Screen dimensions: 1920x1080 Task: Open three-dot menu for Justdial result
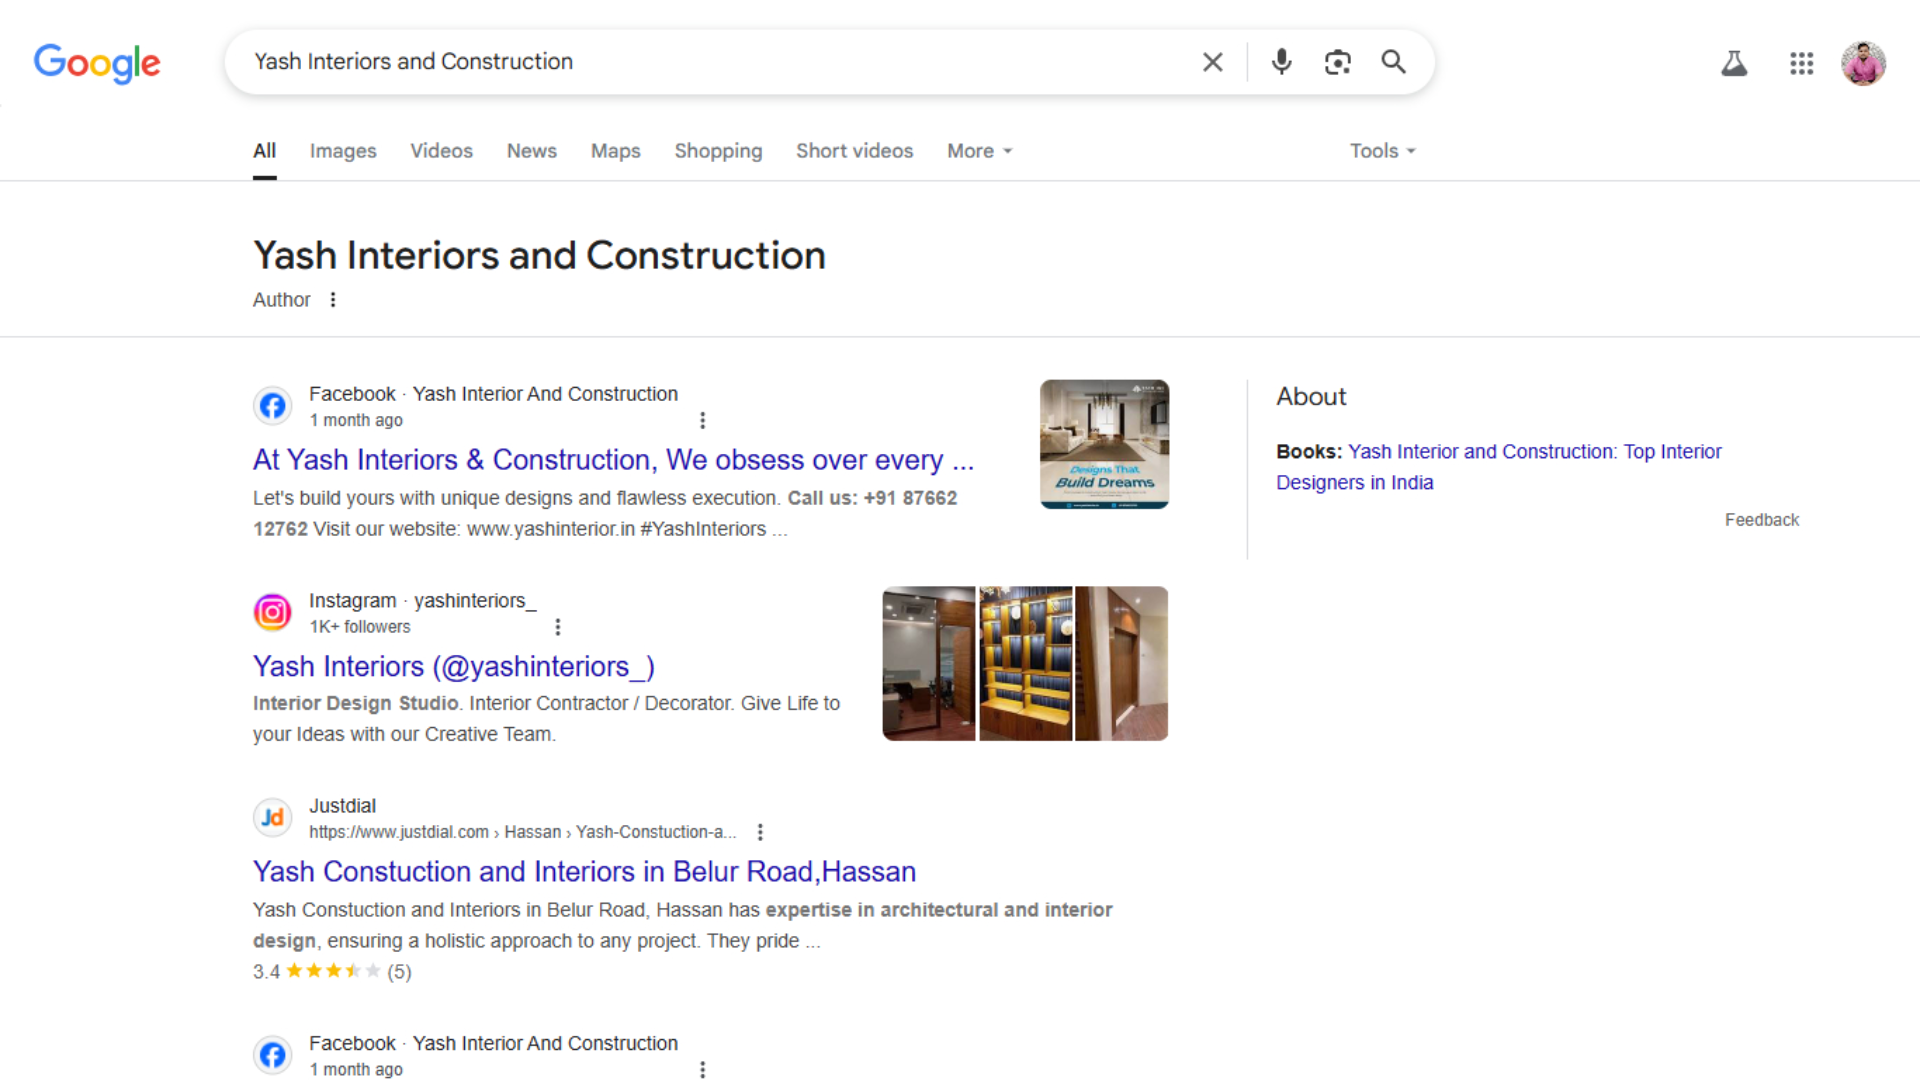pos(760,832)
